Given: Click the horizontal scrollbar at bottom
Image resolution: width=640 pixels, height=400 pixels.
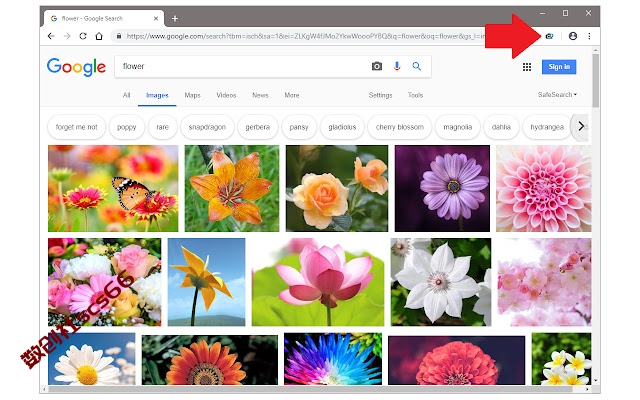Looking at the screenshot, I should tap(310, 389).
